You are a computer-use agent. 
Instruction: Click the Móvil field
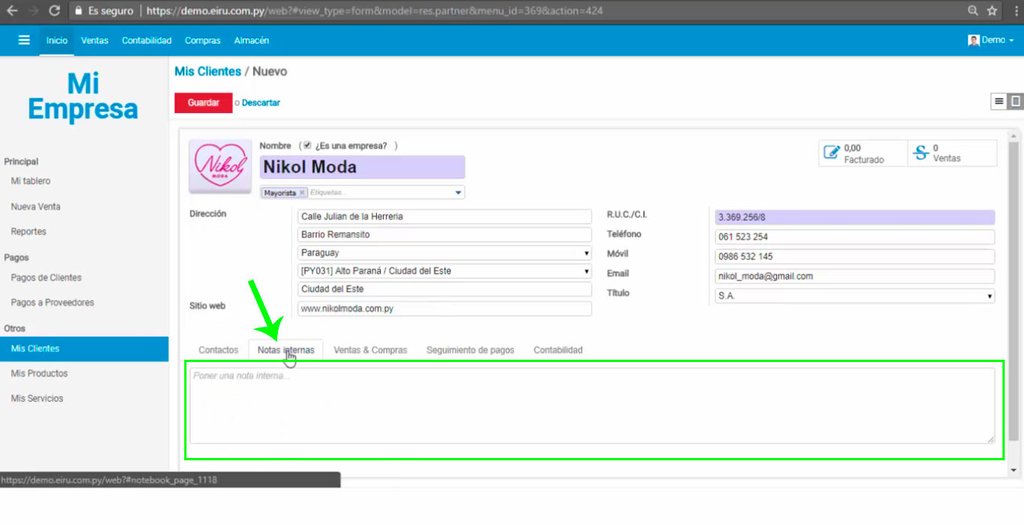(x=855, y=257)
